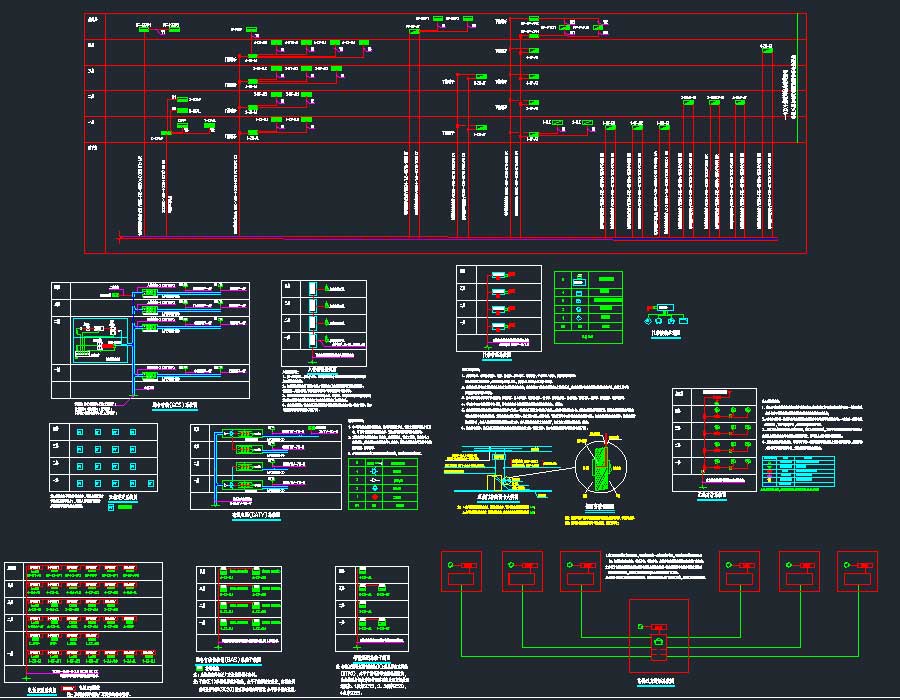Screen dimensions: 900x700
Task: Select the rightmost red terminal box in the bottom row
Action: (x=858, y=571)
